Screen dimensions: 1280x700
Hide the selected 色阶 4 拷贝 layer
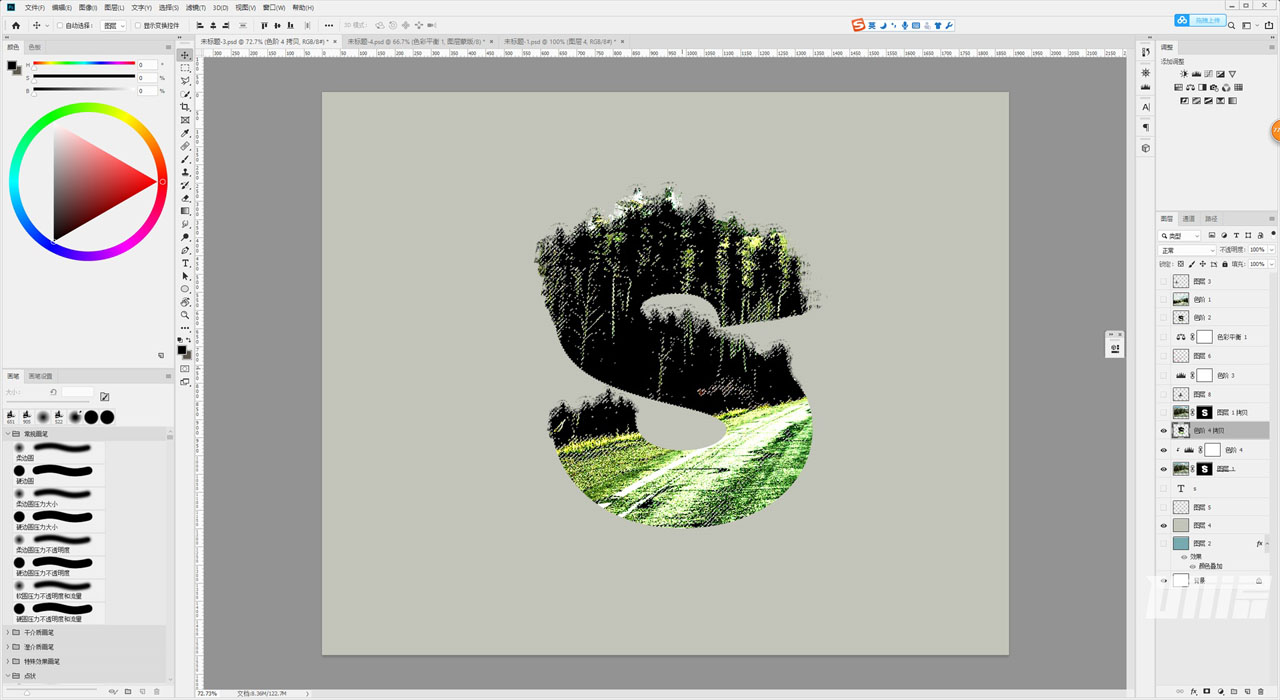[x=1164, y=430]
